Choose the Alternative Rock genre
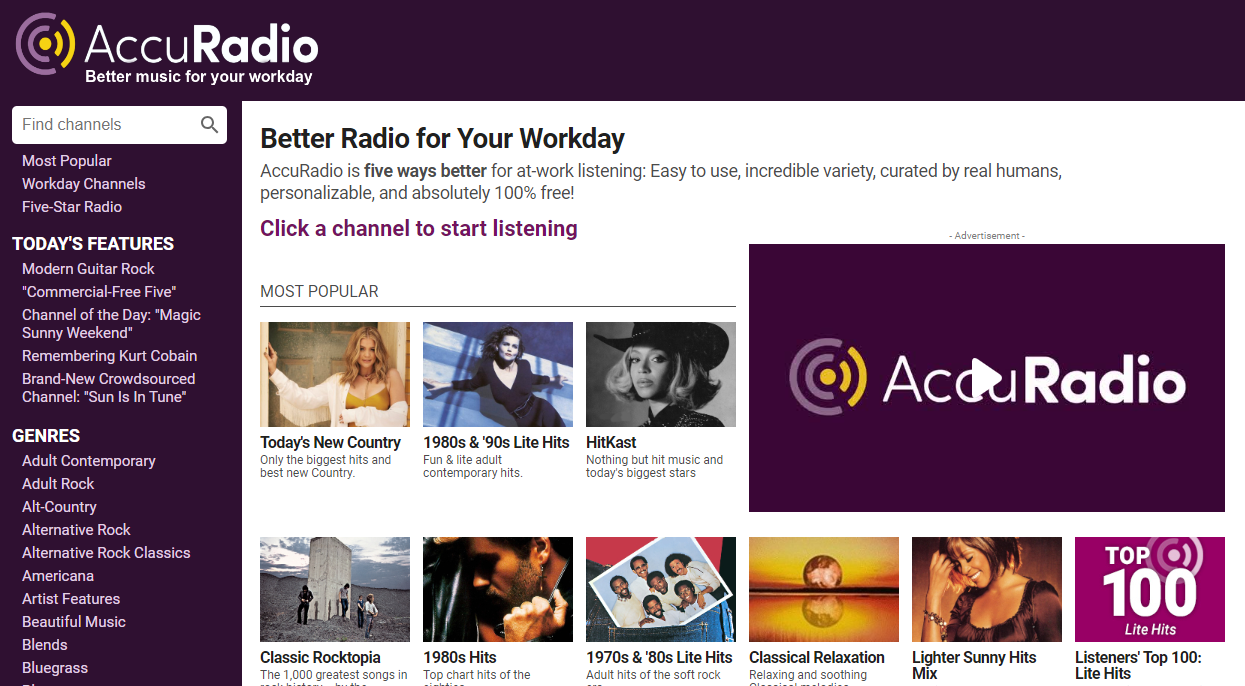1245x686 pixels. tap(77, 530)
